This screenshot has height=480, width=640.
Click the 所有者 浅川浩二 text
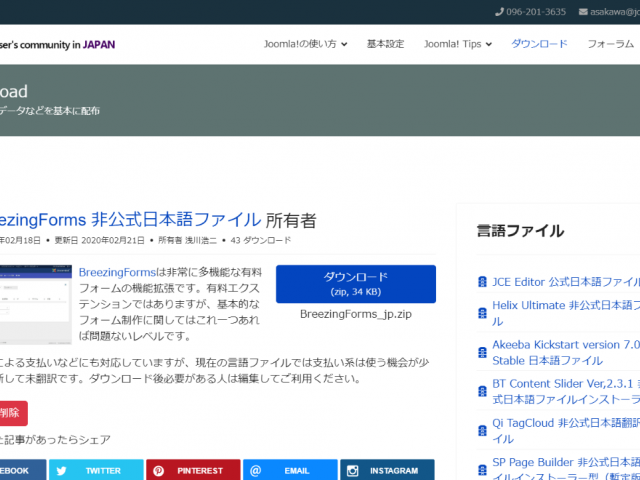187,240
